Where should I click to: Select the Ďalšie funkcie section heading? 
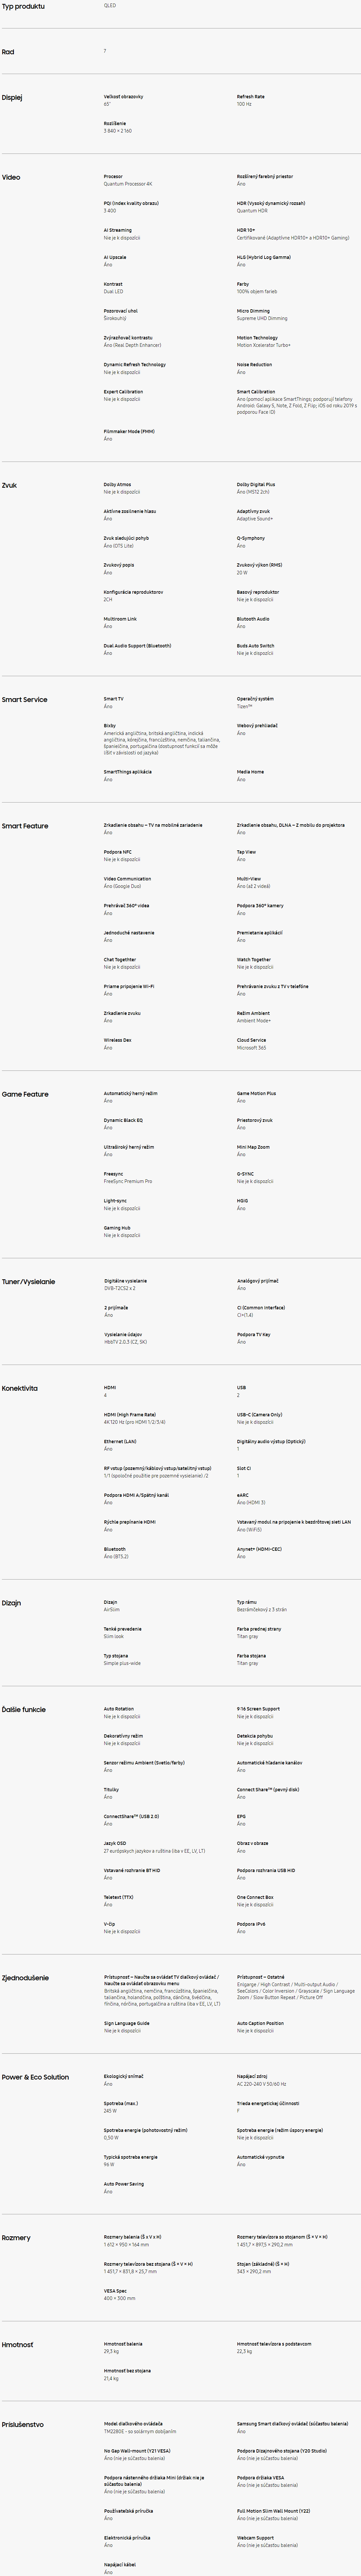[24, 1709]
